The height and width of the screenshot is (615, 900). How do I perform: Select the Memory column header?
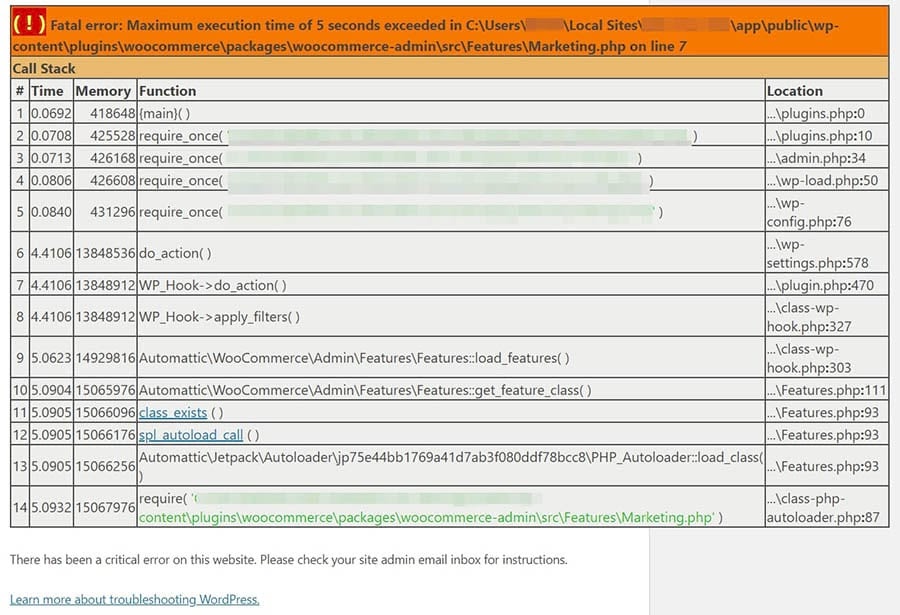[103, 90]
